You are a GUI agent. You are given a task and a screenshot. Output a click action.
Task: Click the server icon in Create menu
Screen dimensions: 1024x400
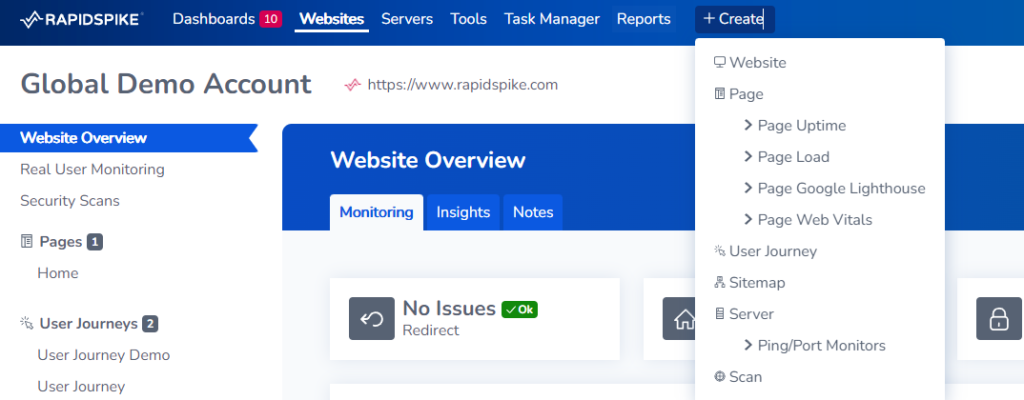pyautogui.click(x=720, y=314)
